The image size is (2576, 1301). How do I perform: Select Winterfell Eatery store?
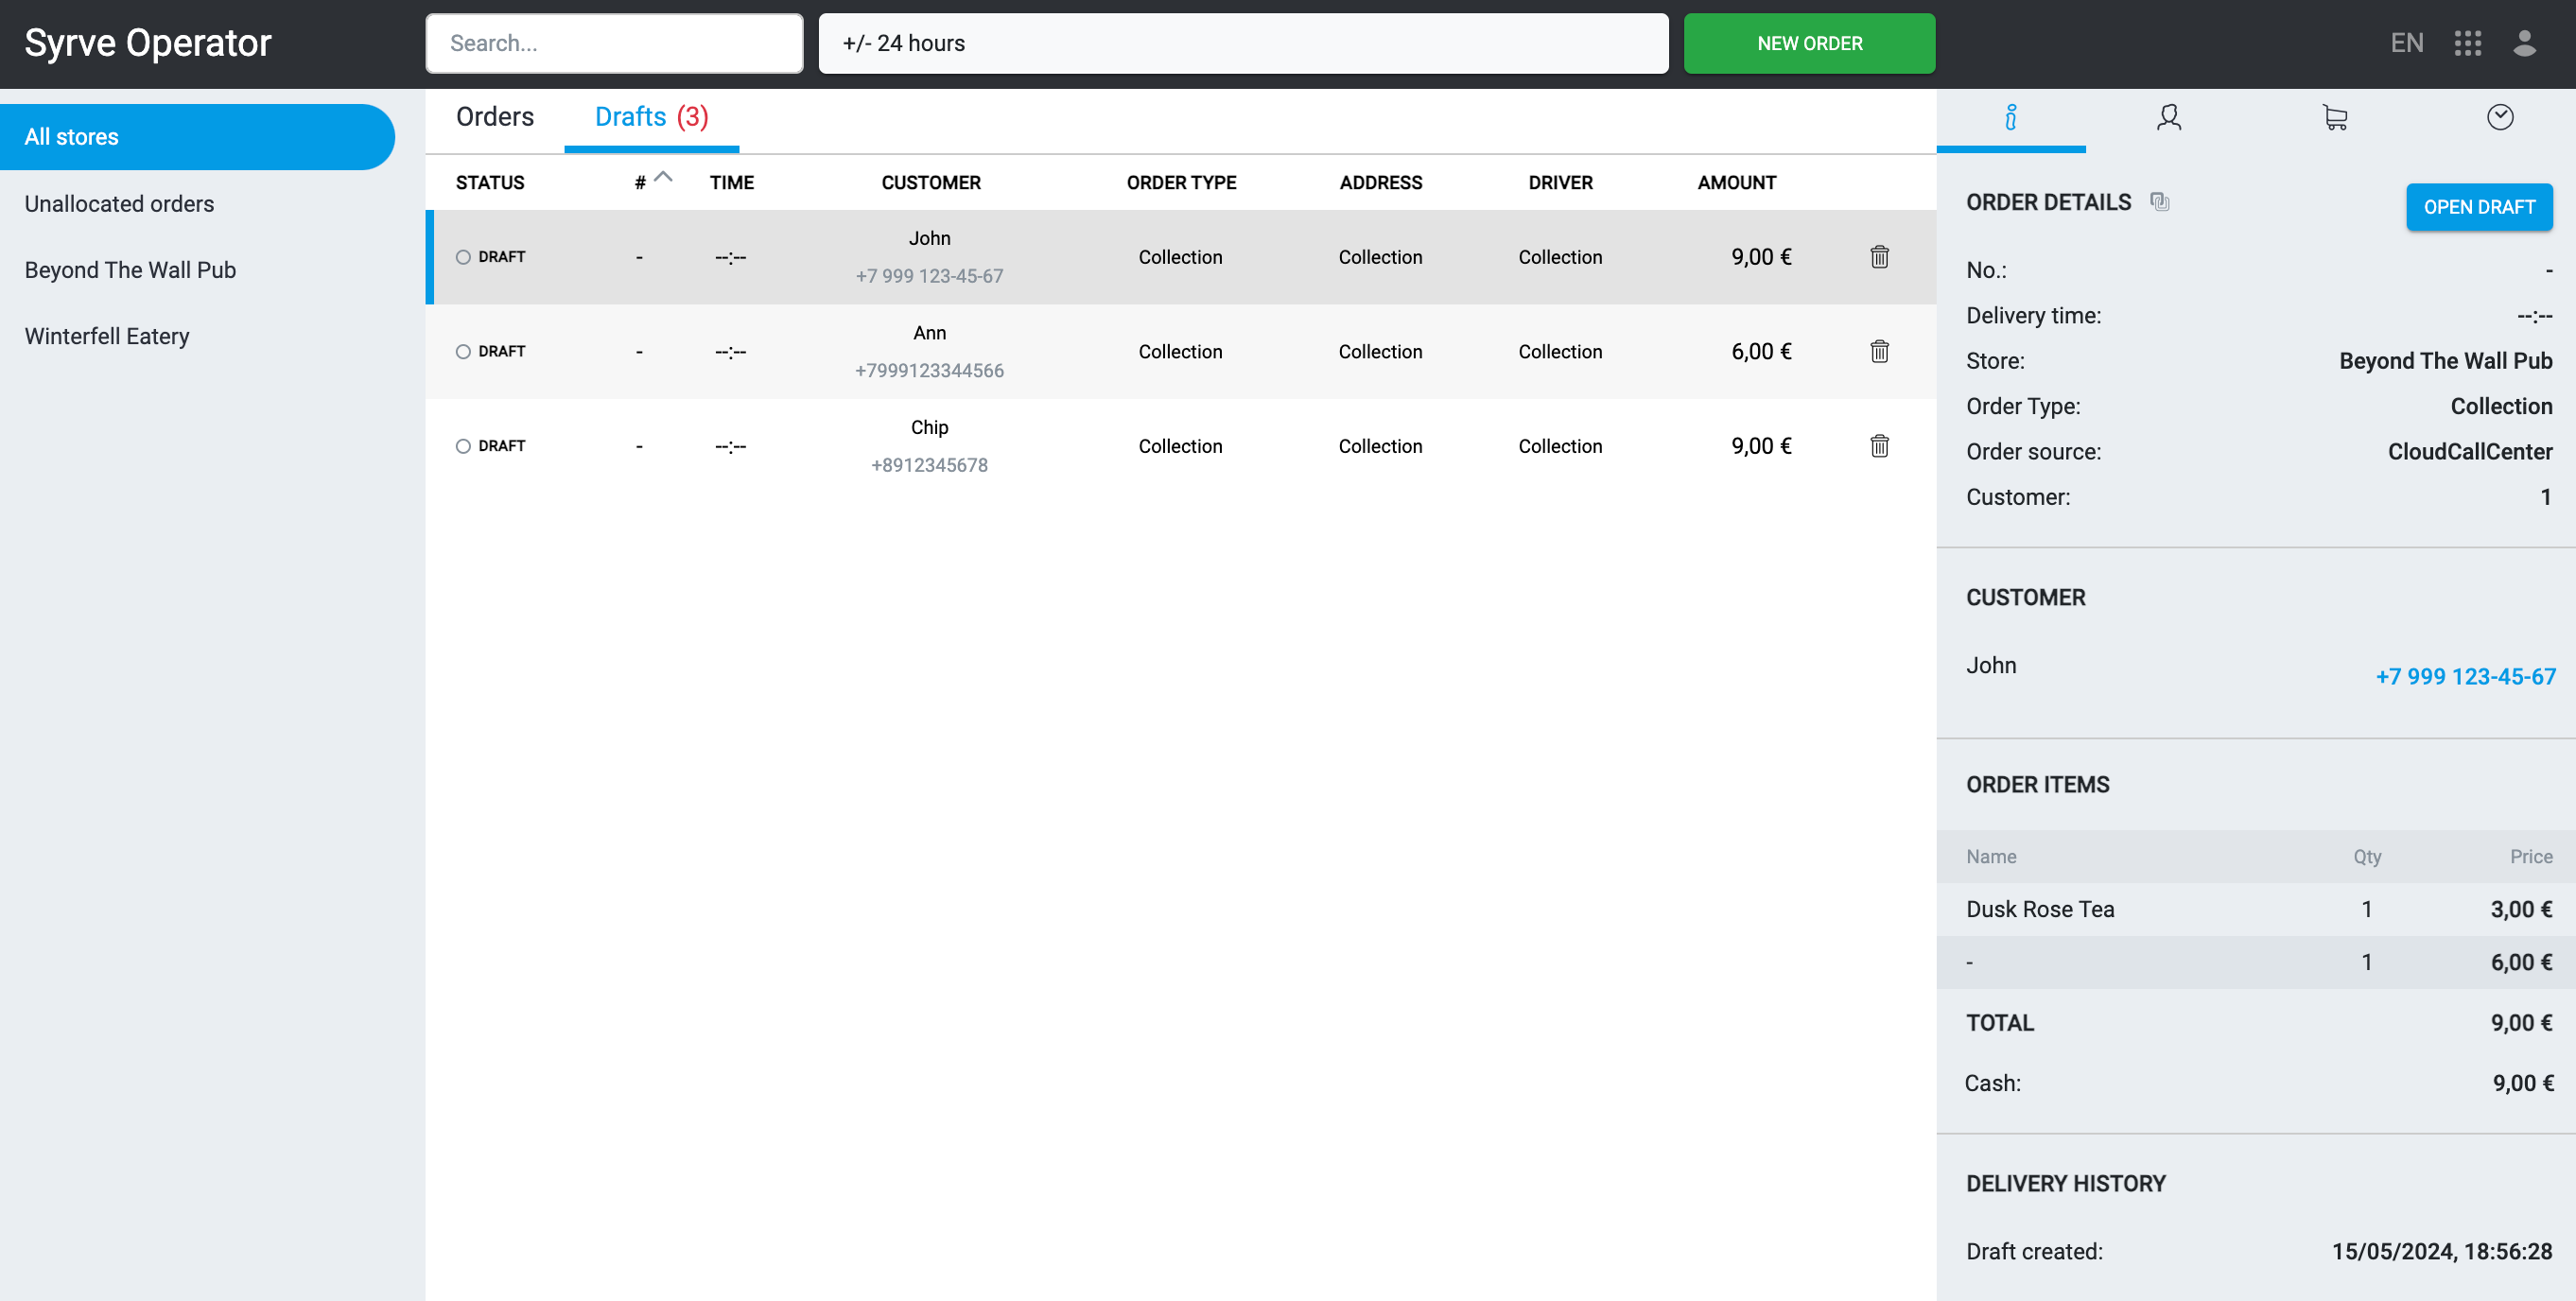pyautogui.click(x=107, y=336)
